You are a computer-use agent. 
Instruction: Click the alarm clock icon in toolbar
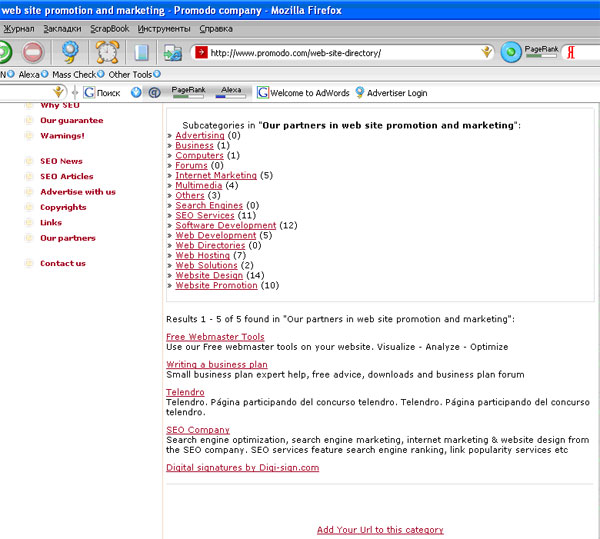coord(107,52)
